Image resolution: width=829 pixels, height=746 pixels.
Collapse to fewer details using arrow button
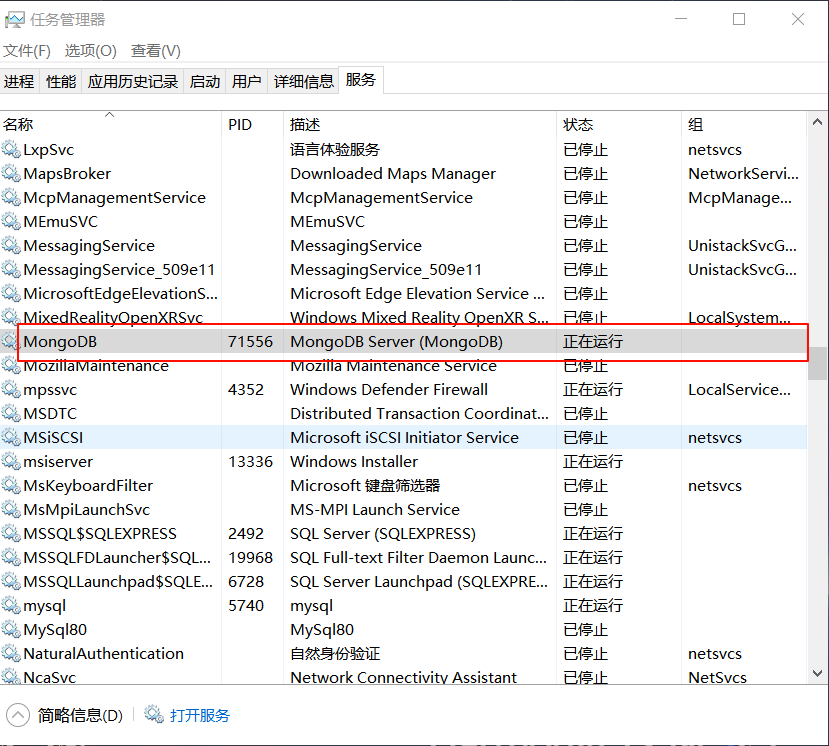[18, 715]
